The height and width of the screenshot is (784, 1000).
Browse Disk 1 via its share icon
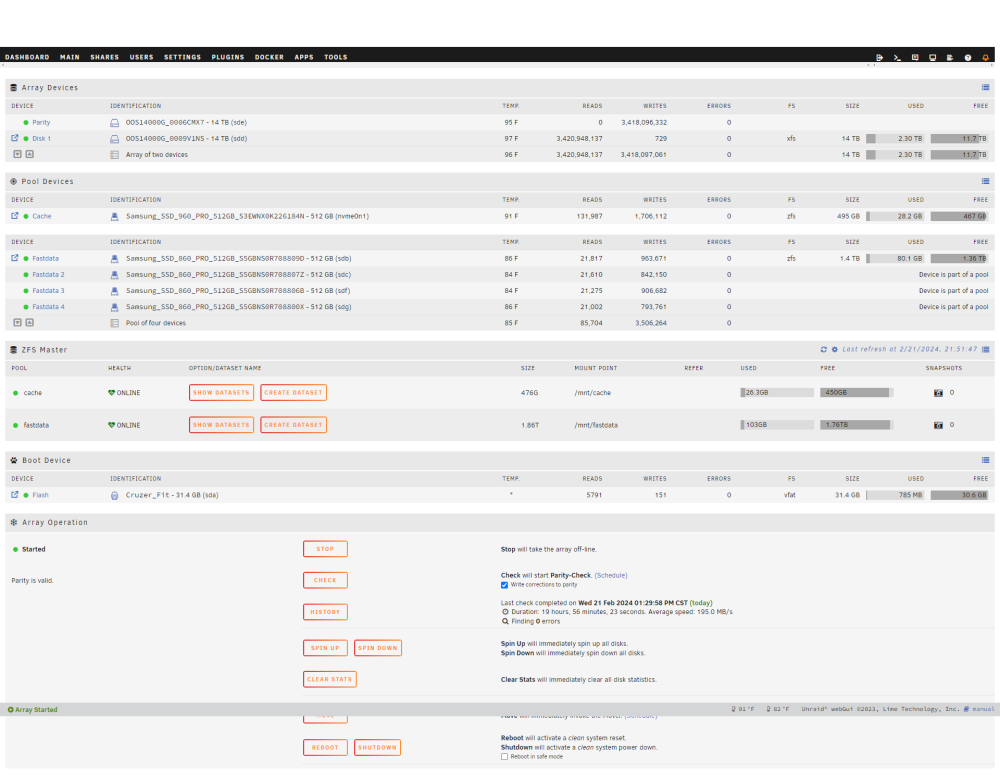click(x=15, y=138)
